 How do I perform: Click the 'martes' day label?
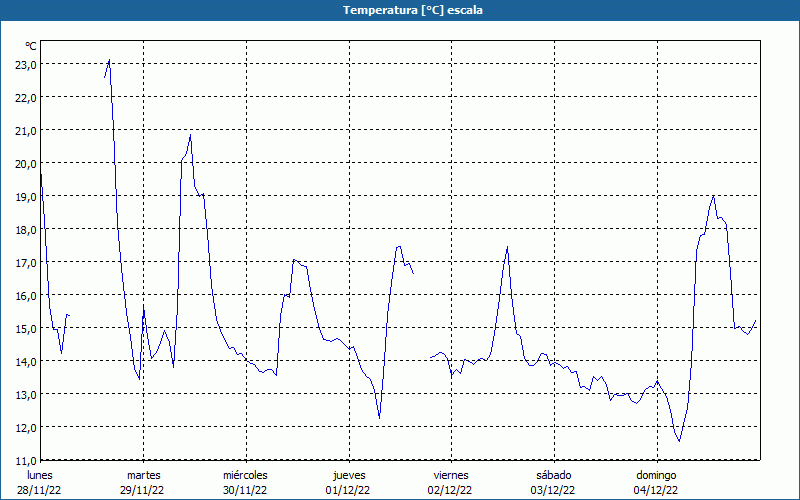pos(143,475)
